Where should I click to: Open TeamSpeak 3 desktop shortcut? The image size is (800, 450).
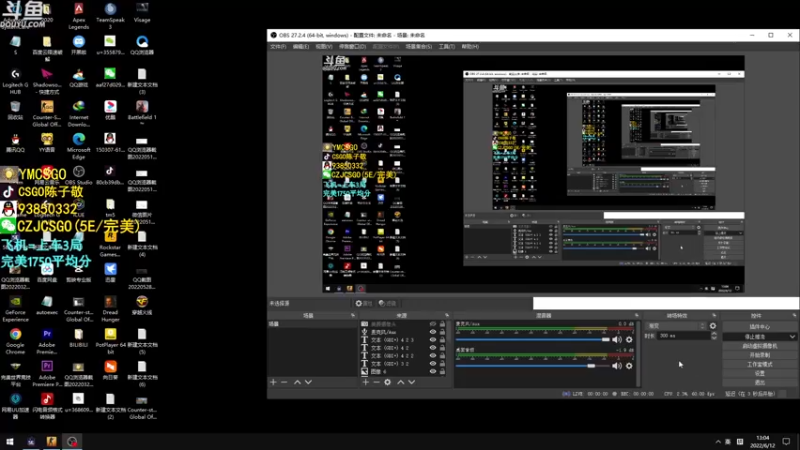click(110, 16)
